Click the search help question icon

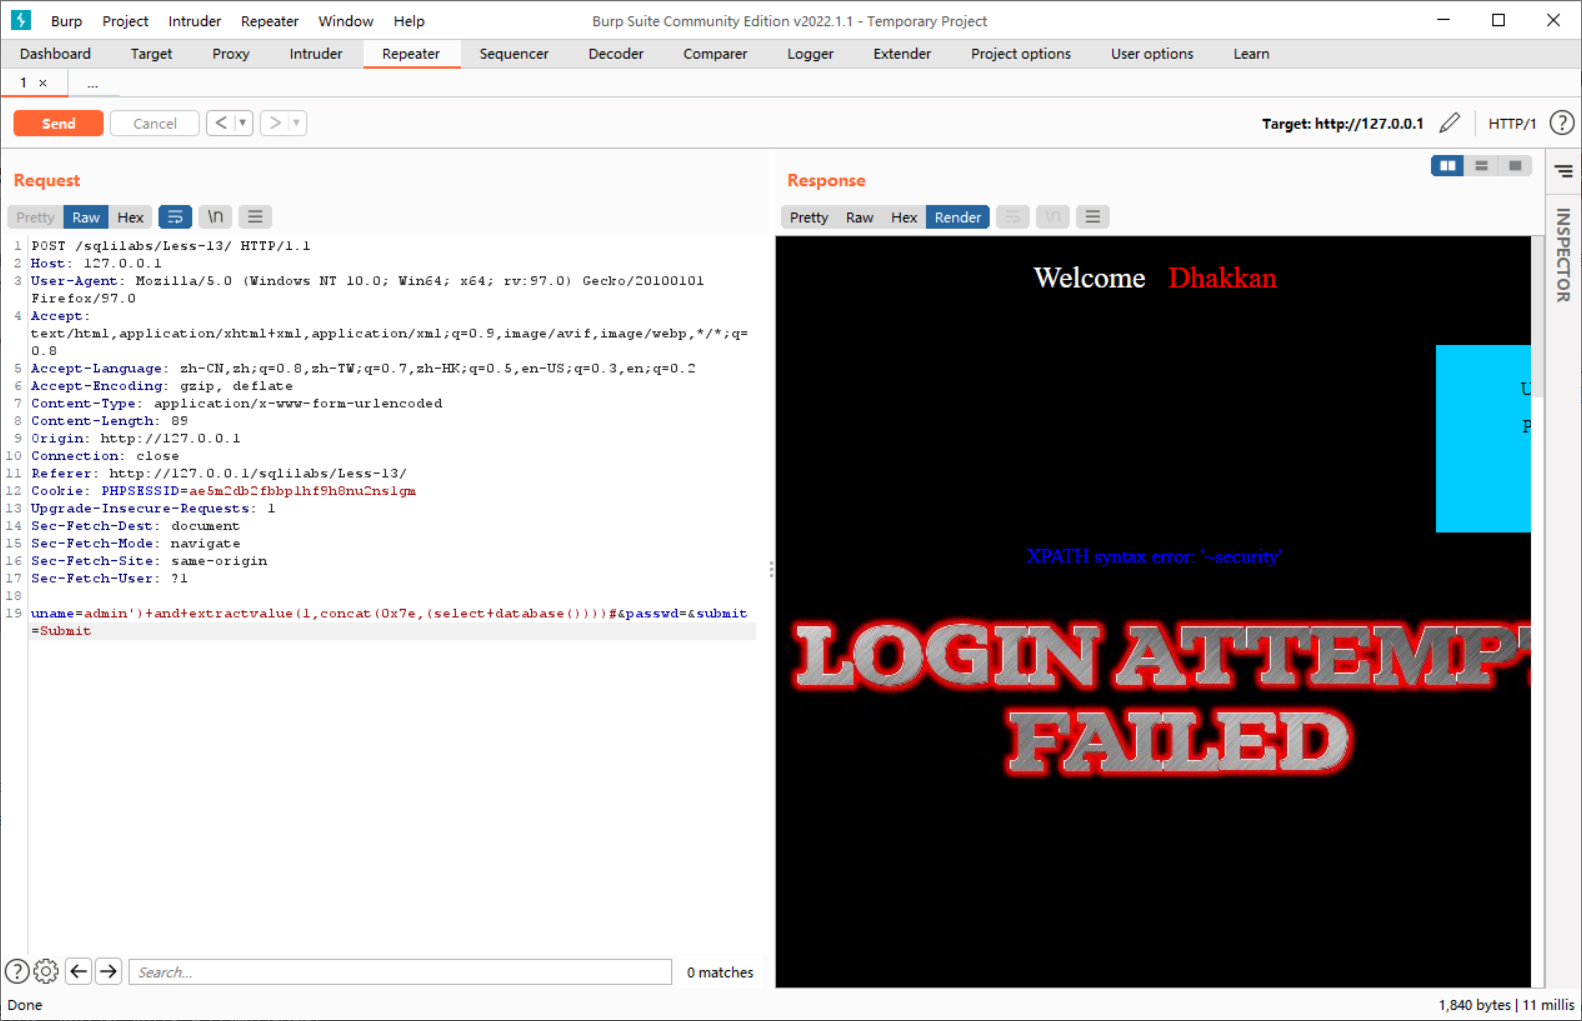tap(17, 971)
